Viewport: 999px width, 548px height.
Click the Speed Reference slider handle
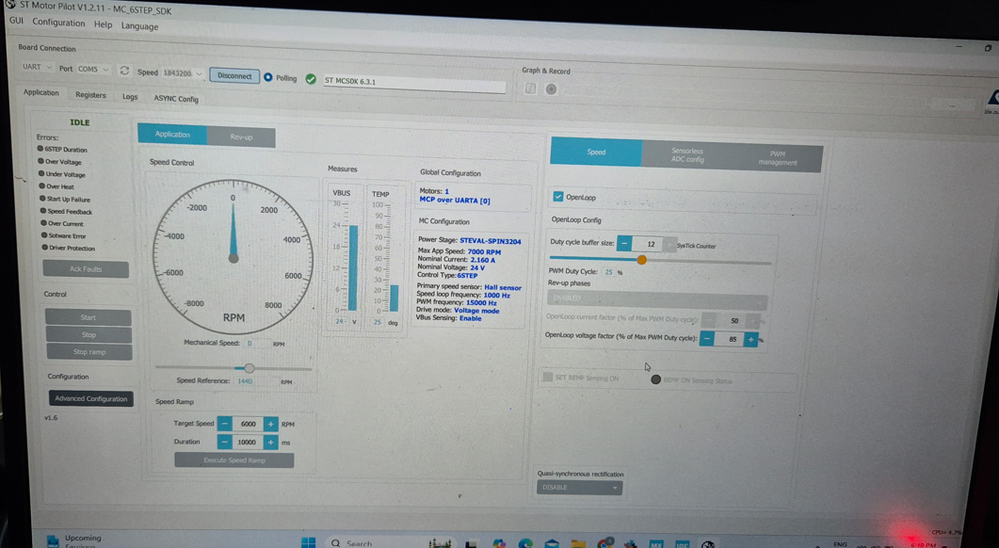click(249, 368)
